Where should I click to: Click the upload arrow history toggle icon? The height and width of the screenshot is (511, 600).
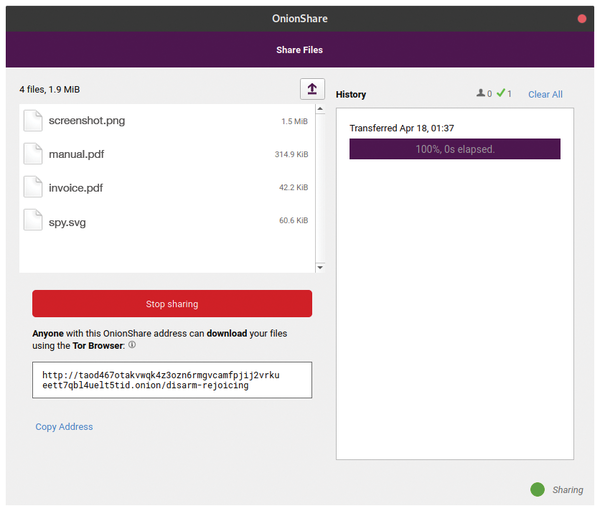coord(312,89)
